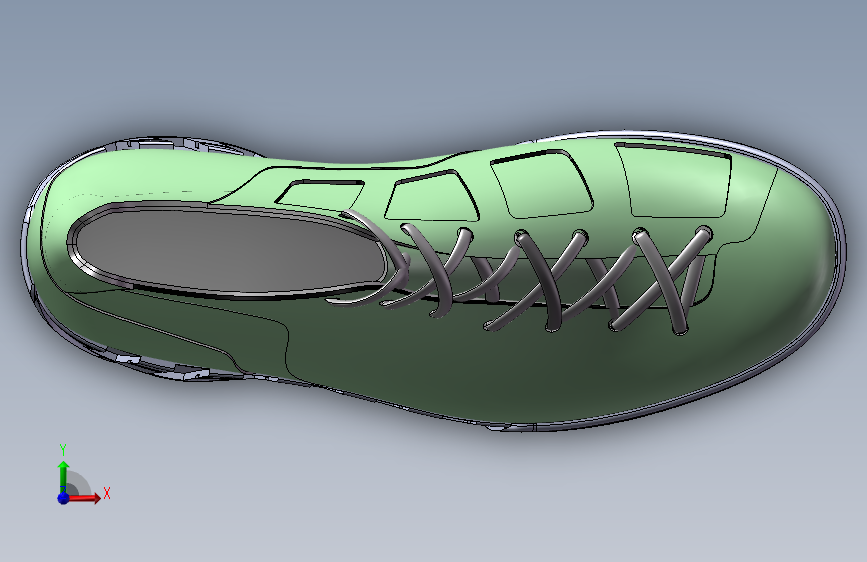Select the gray insole opening of the shoe
Image resolution: width=867 pixels, height=562 pixels.
click(229, 251)
